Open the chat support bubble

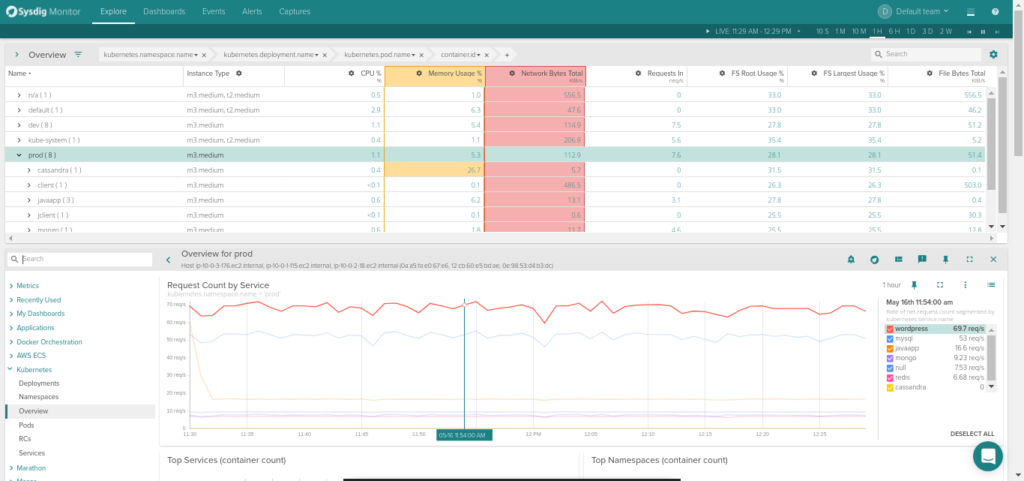pyautogui.click(x=987, y=456)
